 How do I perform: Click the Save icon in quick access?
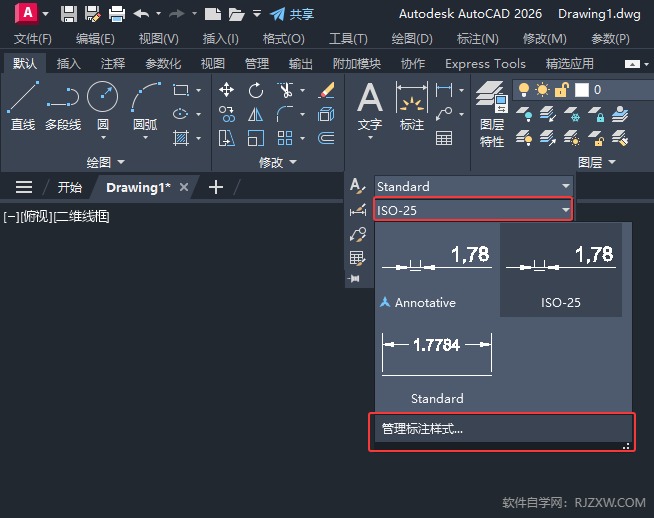coord(69,14)
